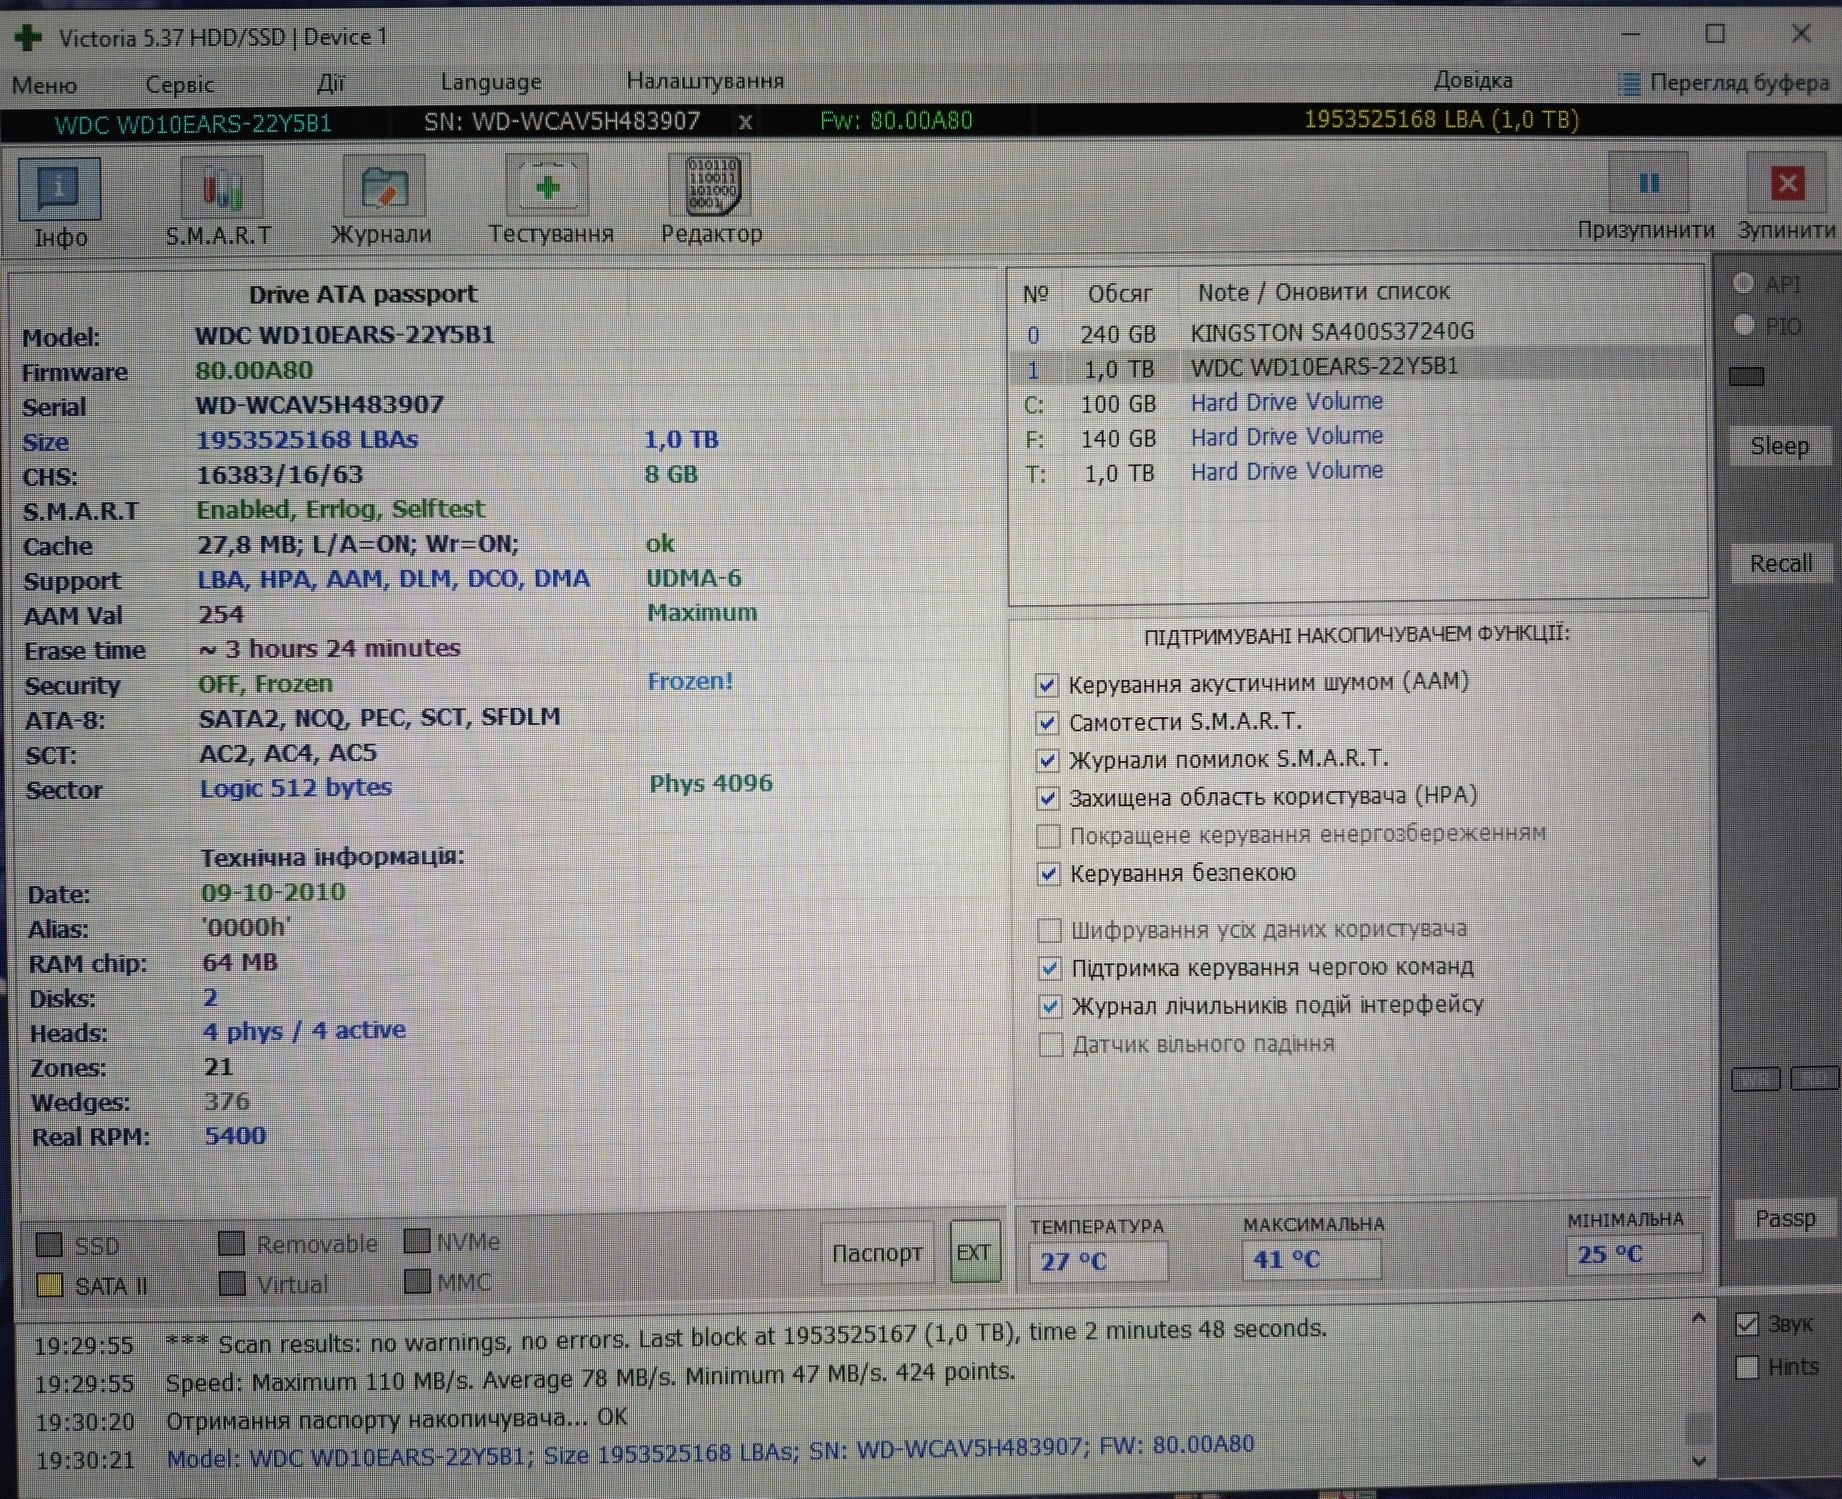Toggle Захищена область користувача (HPA) checkbox
Screen dimensions: 1842x1499
coord(1048,798)
